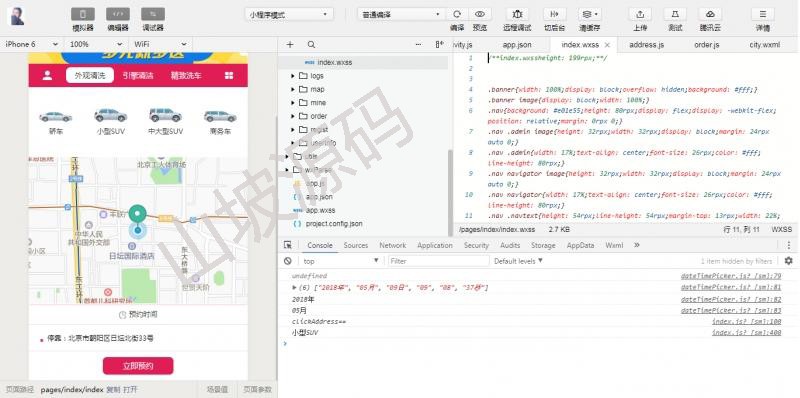Open the details menu icon
Image resolution: width=800 pixels, height=398 pixels.
click(x=763, y=14)
